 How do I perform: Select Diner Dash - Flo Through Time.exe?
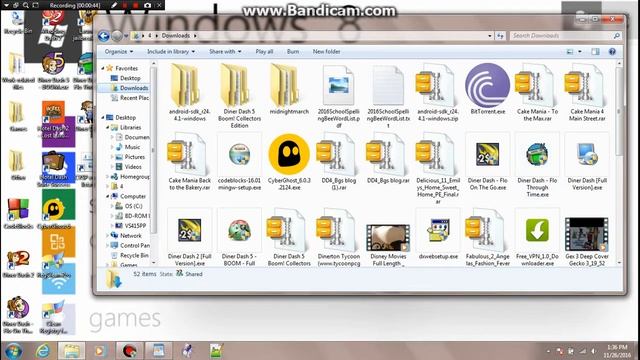tap(537, 165)
